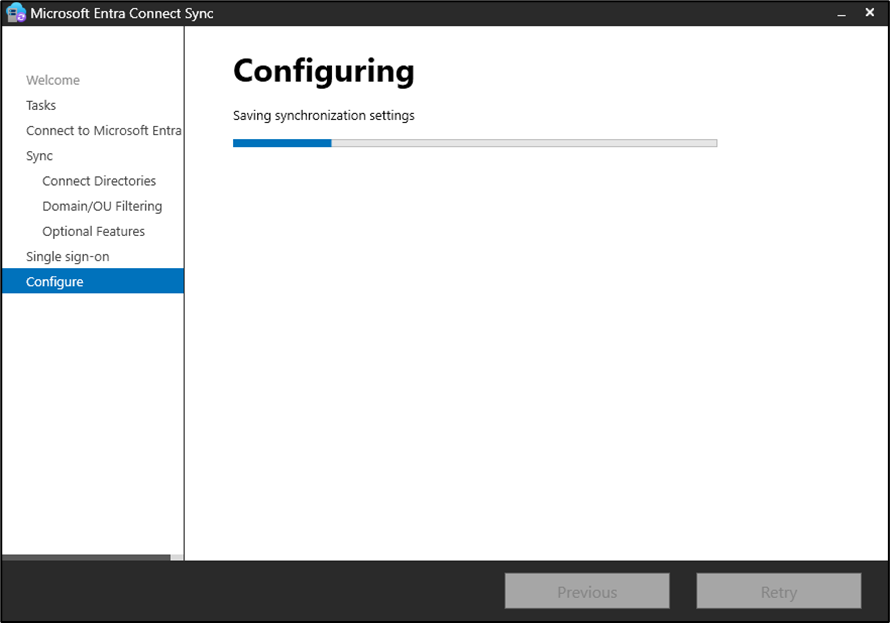This screenshot has width=890, height=623.
Task: Switch to the Single sign-on step
Action: [68, 256]
